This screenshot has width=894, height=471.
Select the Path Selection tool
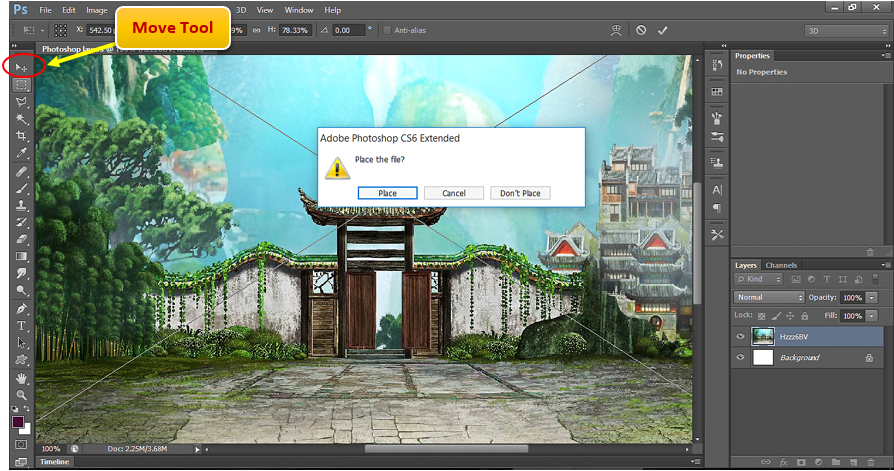pos(21,343)
